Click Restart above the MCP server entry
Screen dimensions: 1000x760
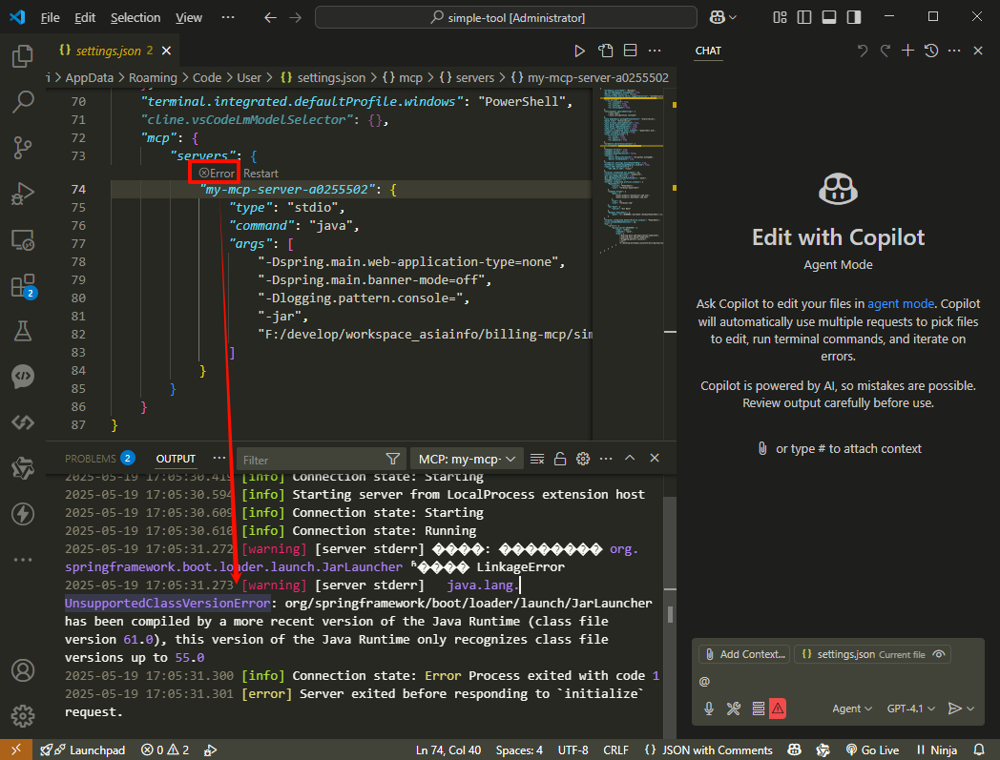(261, 173)
